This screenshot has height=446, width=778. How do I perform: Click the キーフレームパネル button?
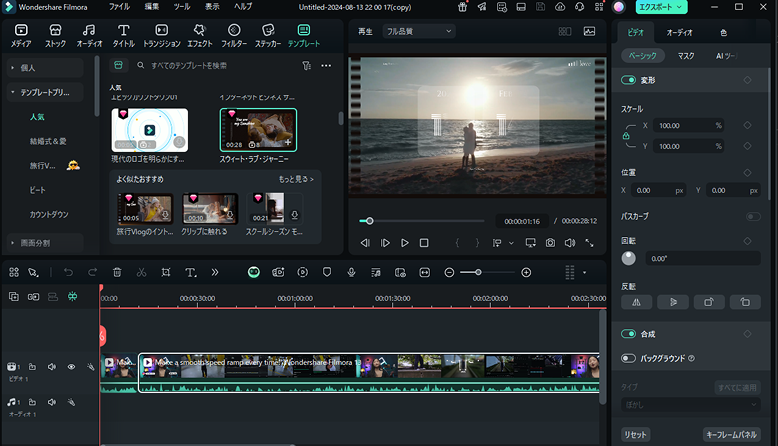(x=731, y=435)
